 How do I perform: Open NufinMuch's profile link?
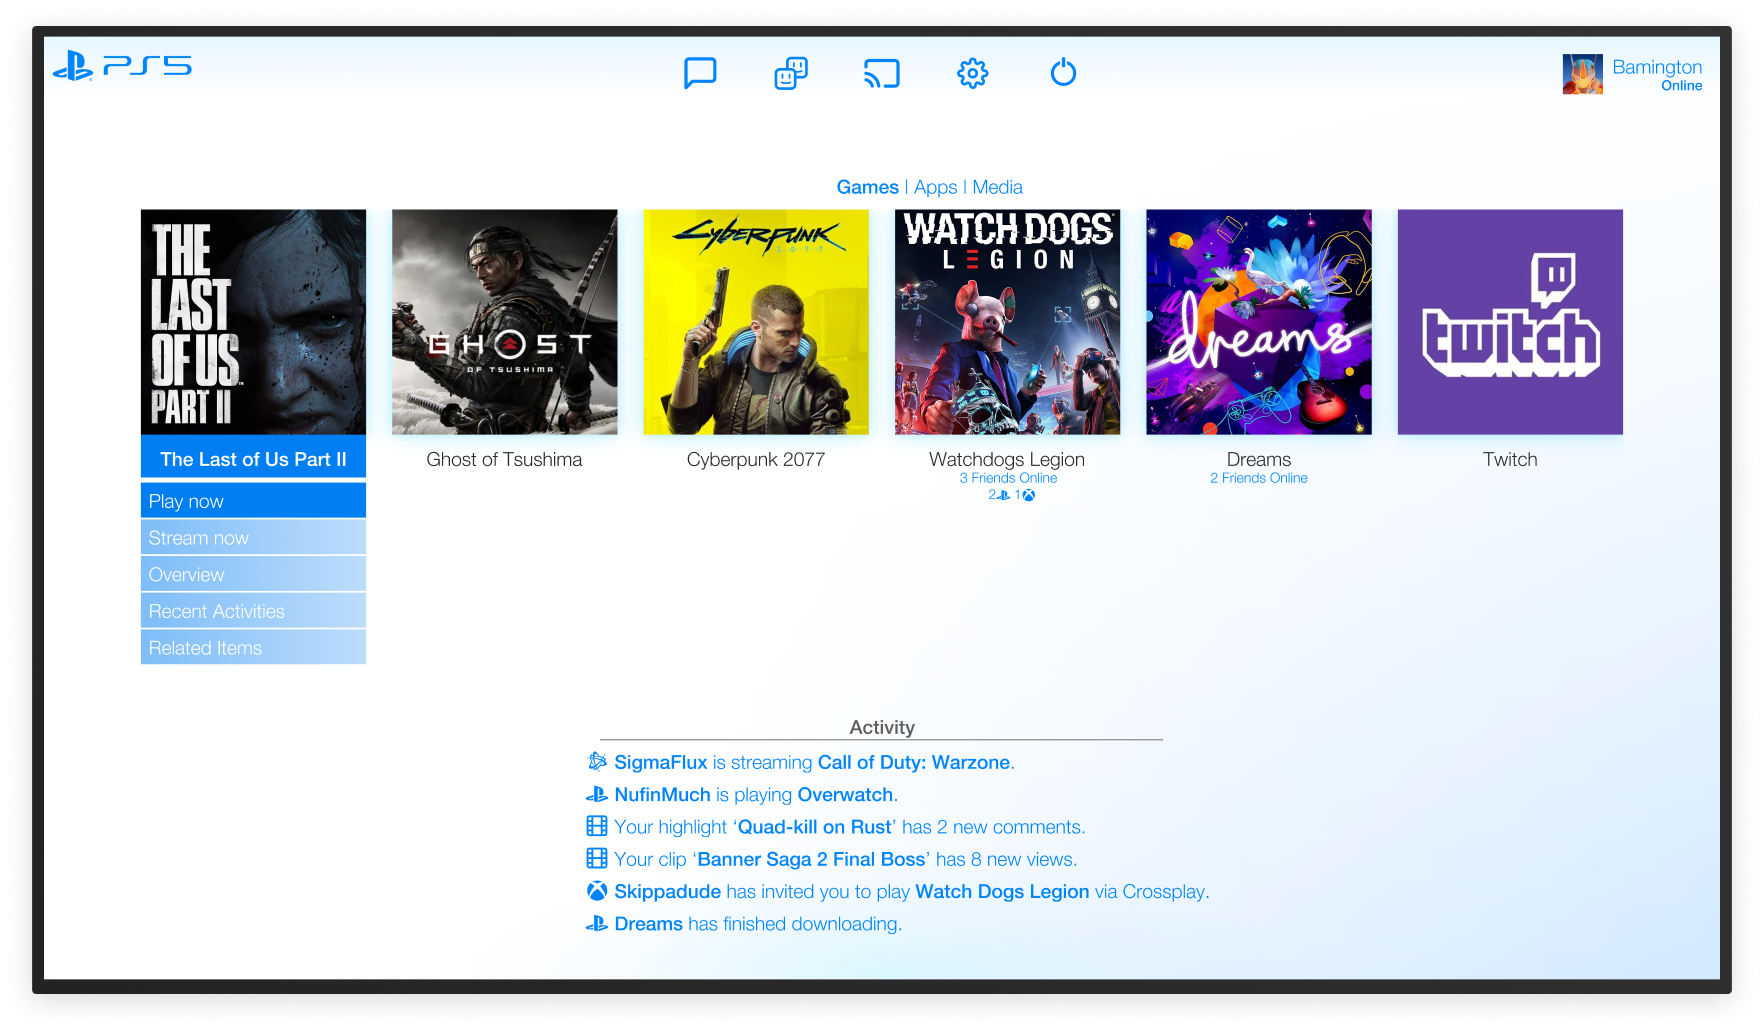click(x=662, y=794)
